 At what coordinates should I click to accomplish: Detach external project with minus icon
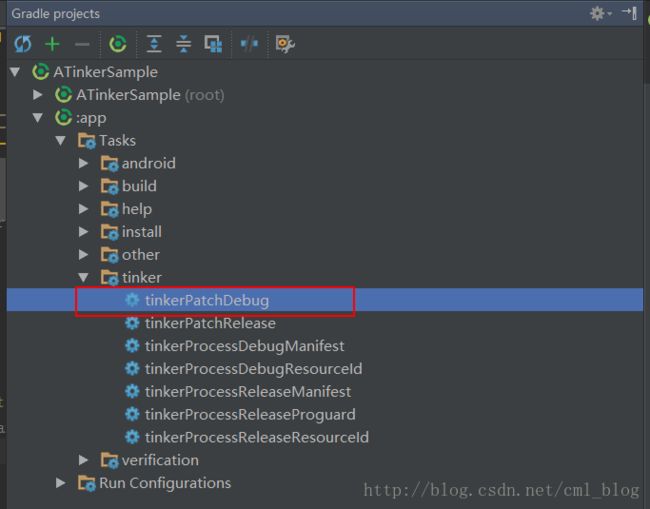82,44
